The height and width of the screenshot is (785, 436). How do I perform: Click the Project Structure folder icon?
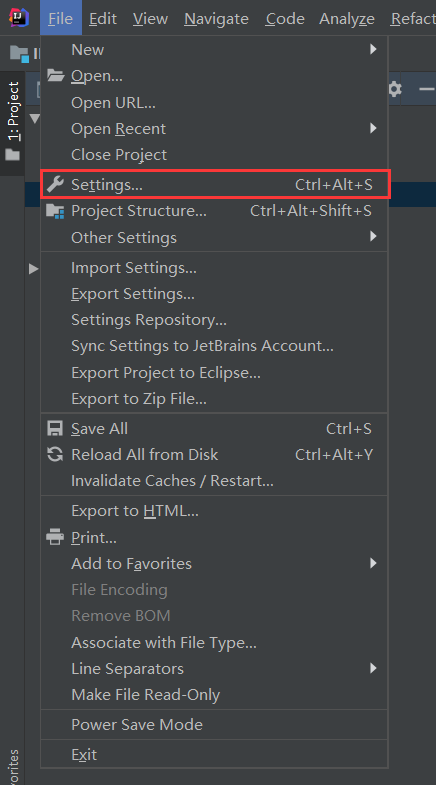point(55,211)
